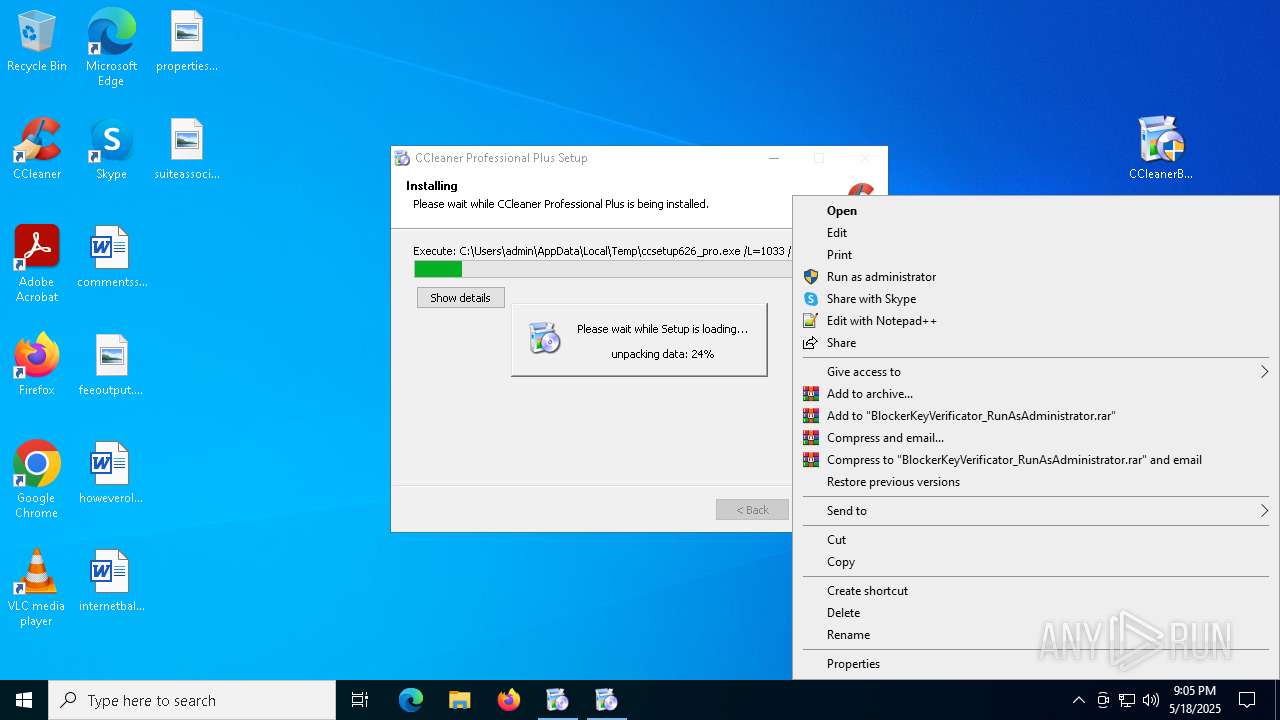Select Compress and email...
The height and width of the screenshot is (720, 1280).
[1035, 438]
